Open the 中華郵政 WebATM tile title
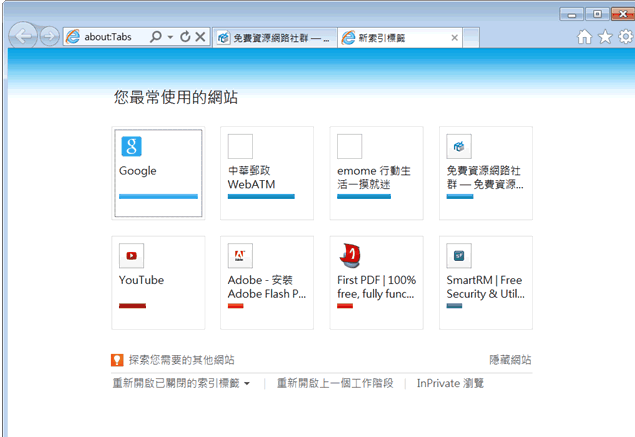Image resolution: width=635 pixels, height=437 pixels. tap(251, 177)
